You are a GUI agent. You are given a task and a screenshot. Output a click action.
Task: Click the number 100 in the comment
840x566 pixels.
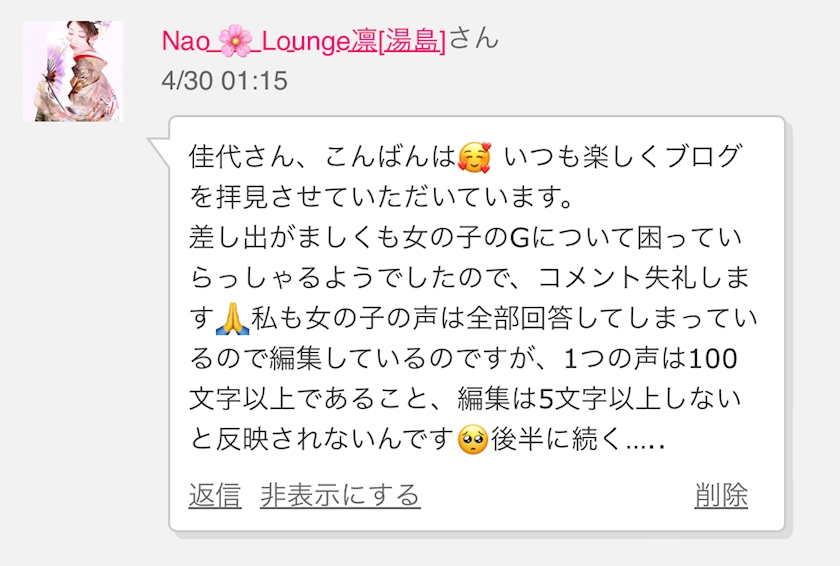712,359
